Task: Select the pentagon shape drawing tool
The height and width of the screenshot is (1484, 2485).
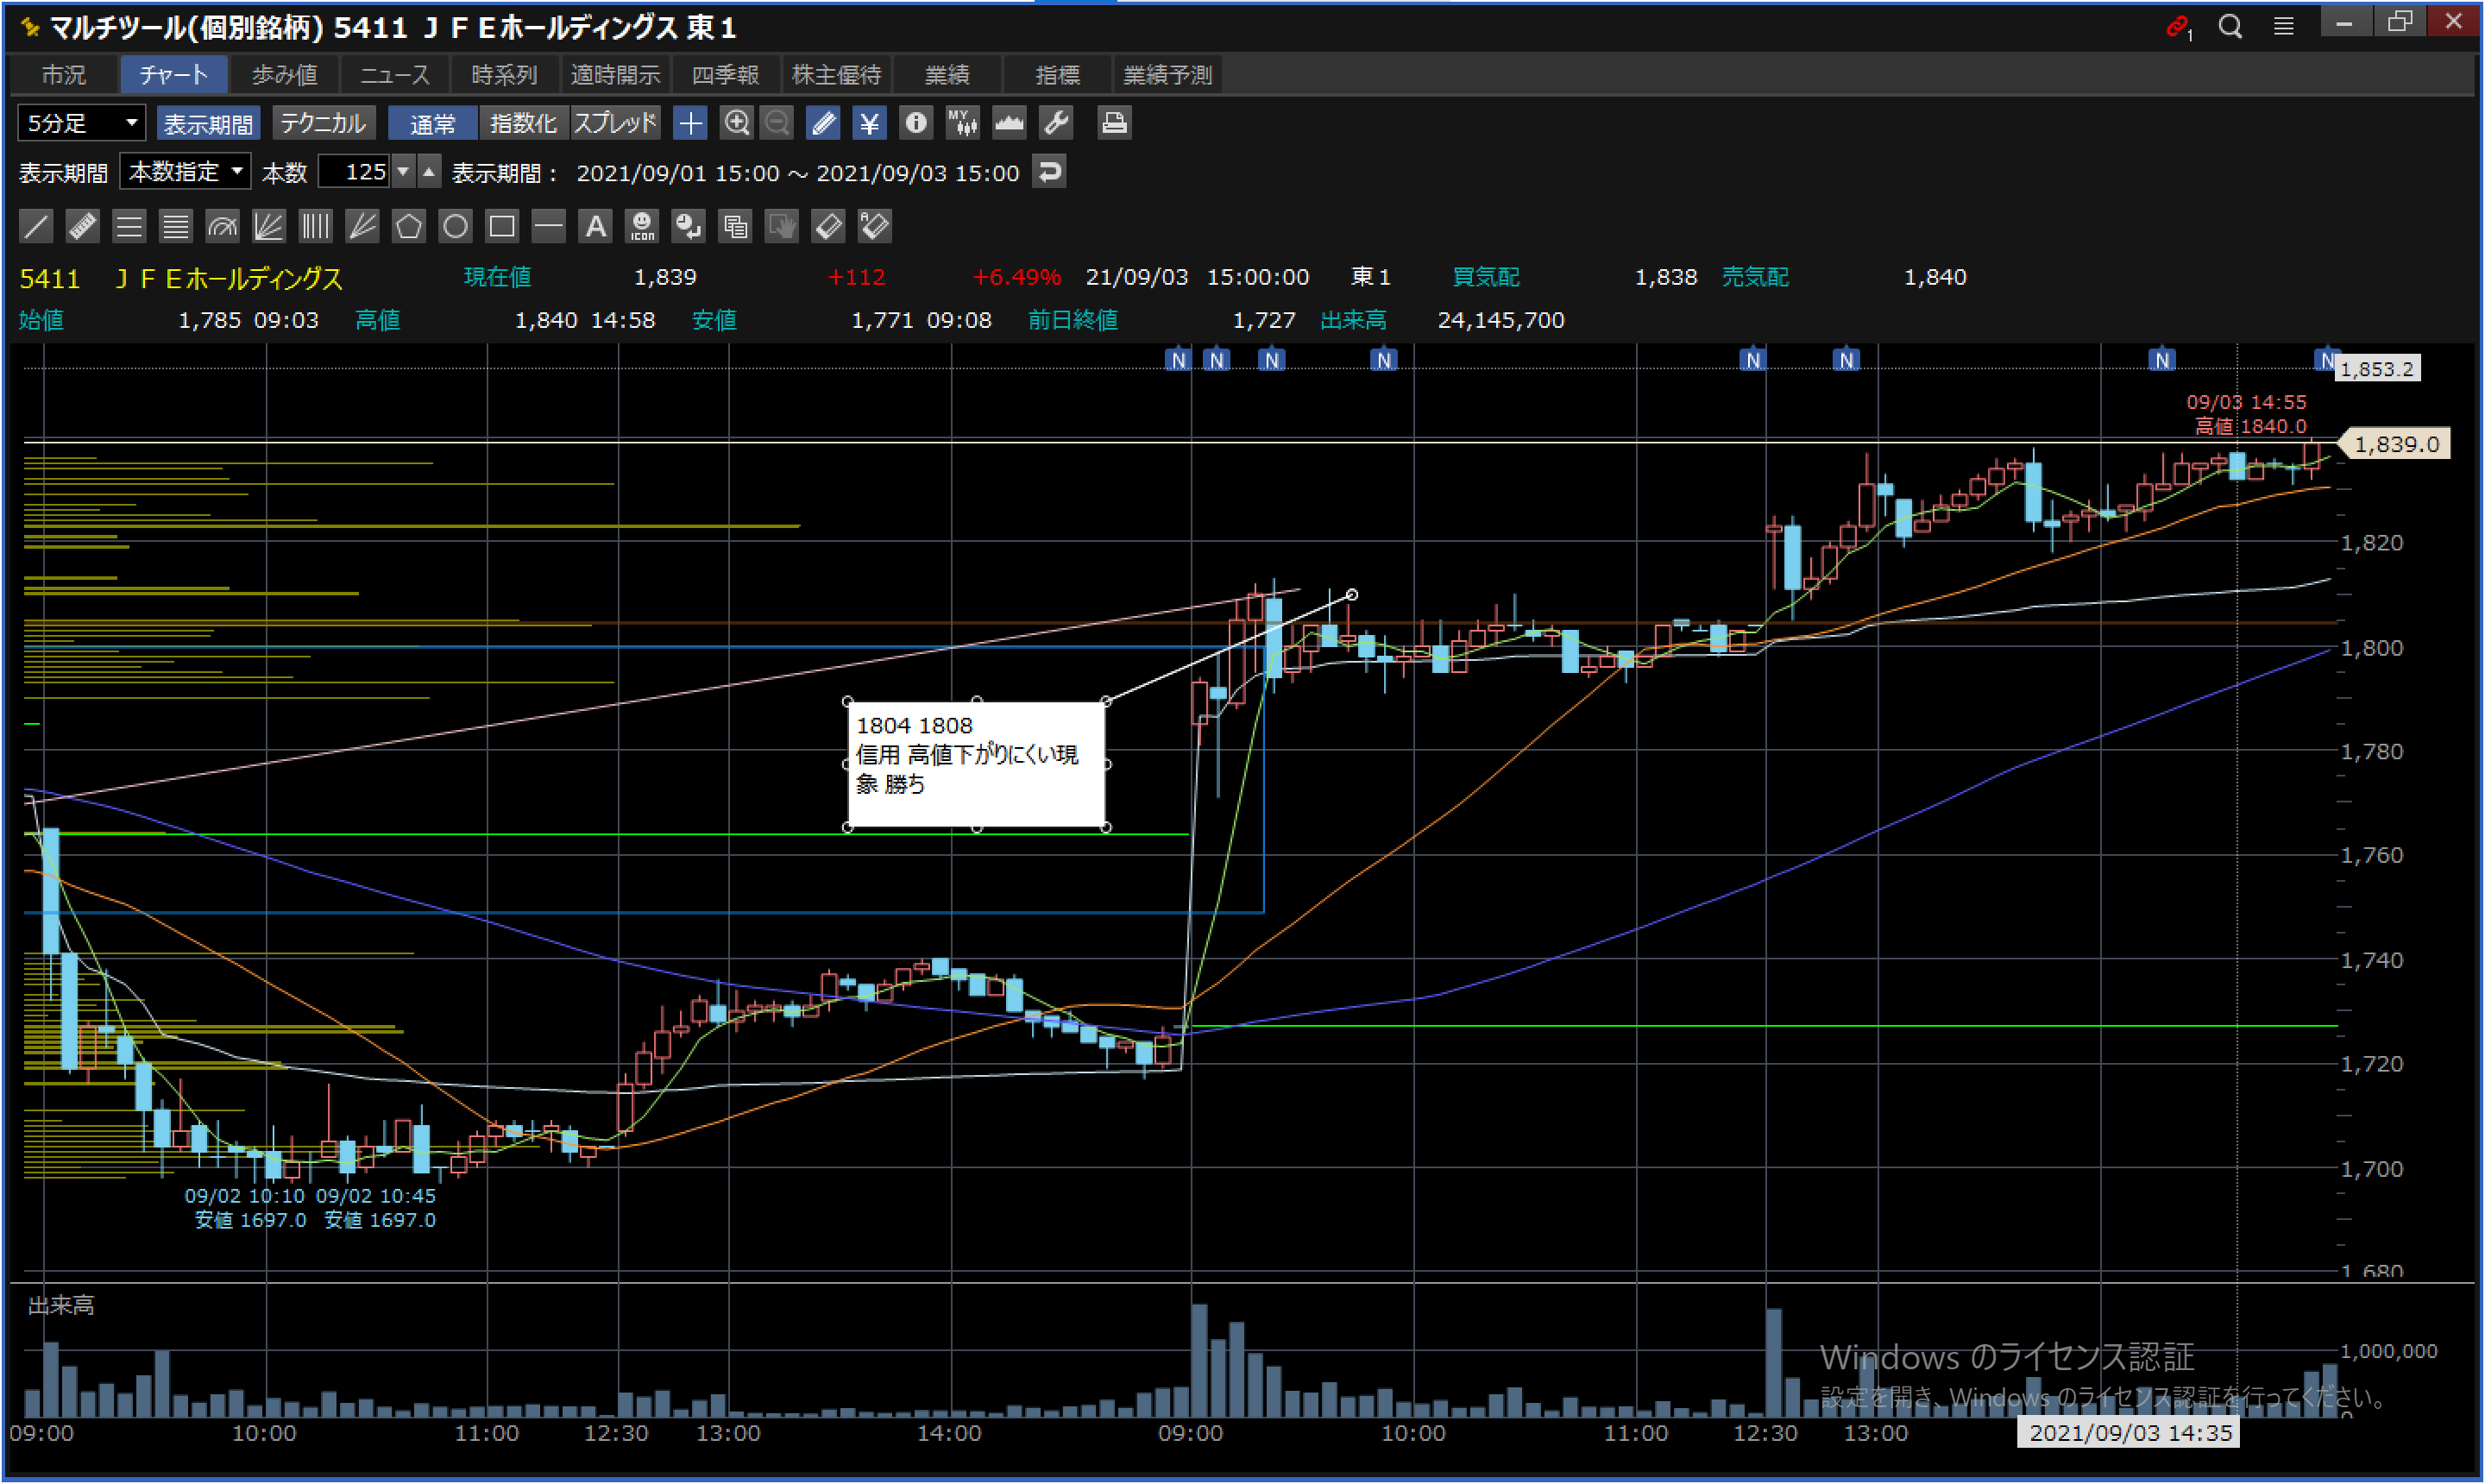Action: 408,226
